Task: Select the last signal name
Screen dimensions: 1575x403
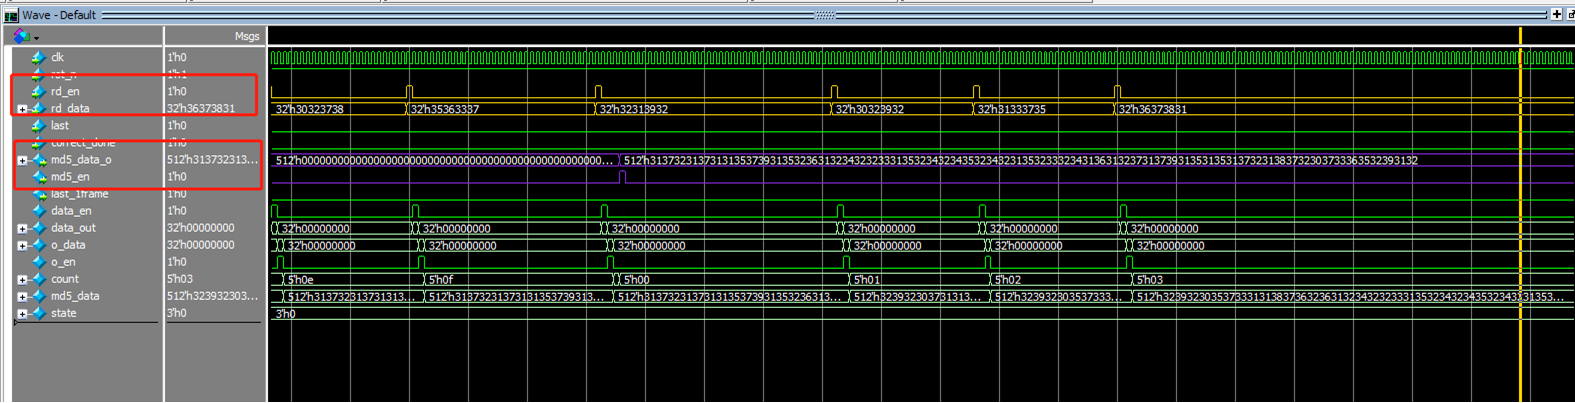Action: [60, 126]
